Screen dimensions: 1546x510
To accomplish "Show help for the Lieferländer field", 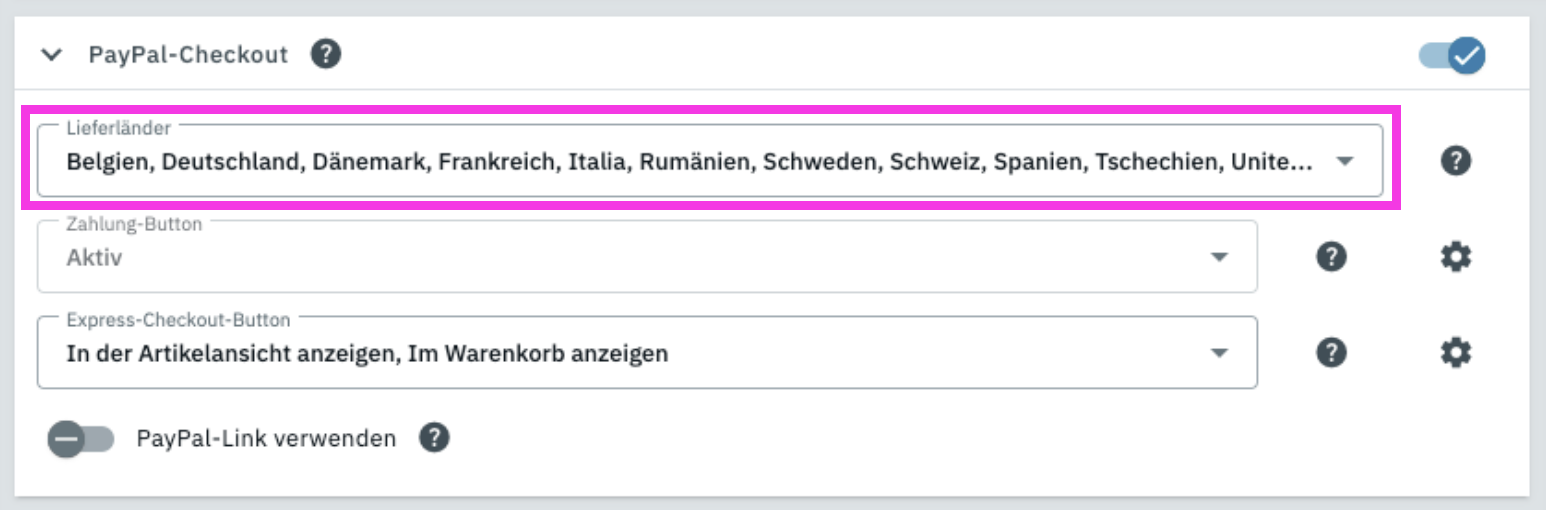I will (x=1455, y=161).
